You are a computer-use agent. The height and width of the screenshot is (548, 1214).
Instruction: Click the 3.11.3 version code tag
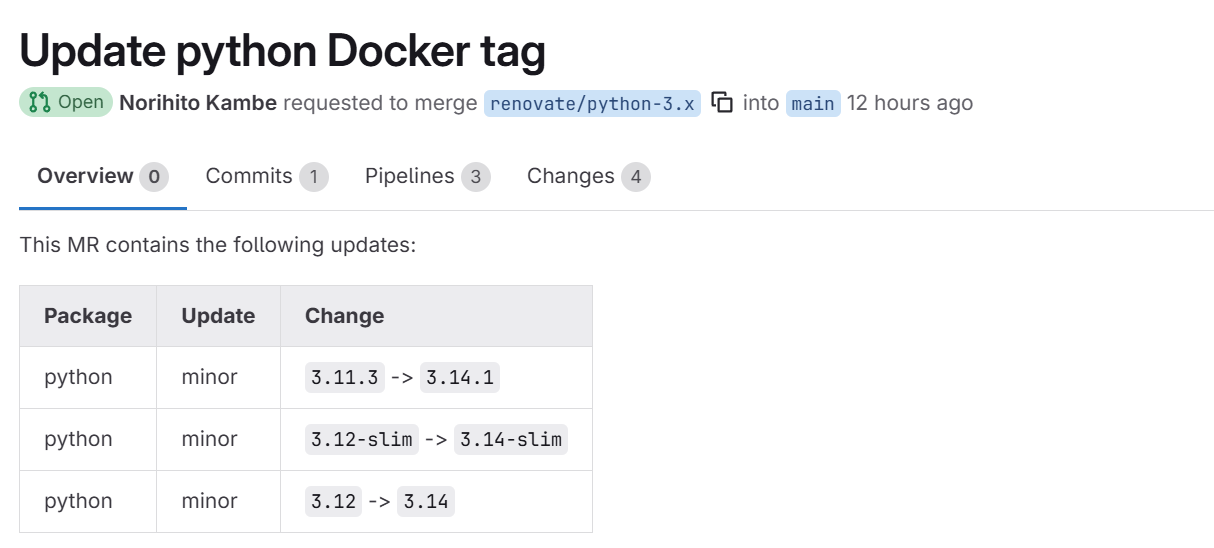tap(345, 377)
